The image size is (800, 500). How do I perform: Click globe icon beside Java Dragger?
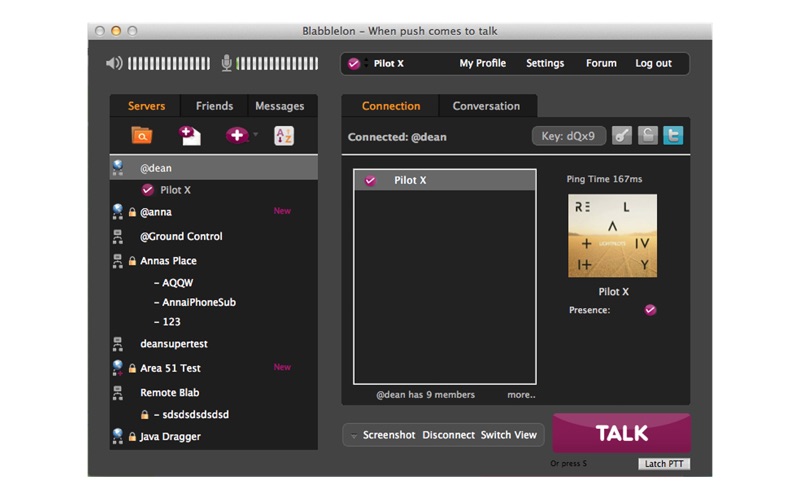[118, 436]
